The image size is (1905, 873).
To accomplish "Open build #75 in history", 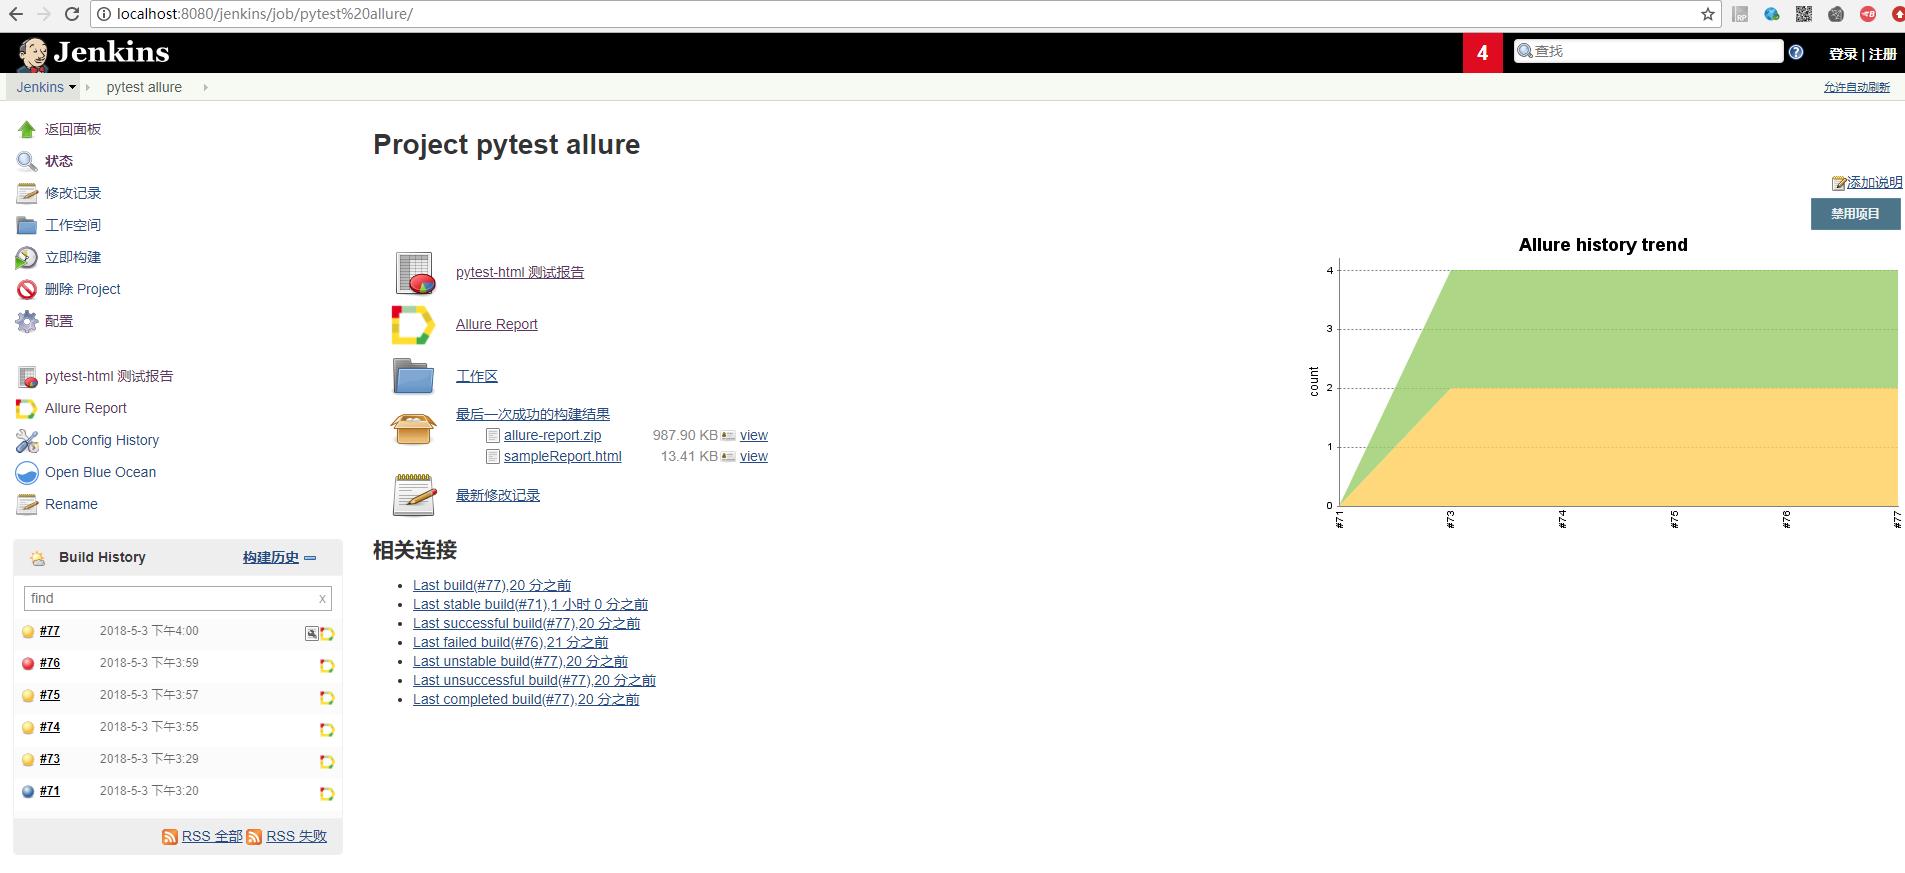I will click(50, 695).
